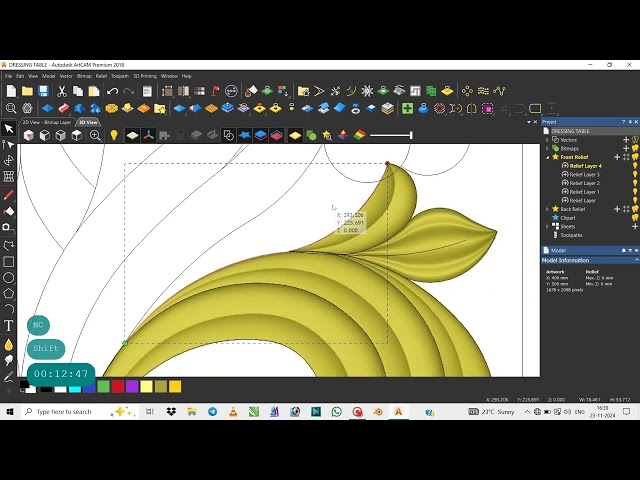The image size is (640, 480).
Task: Open a file with the folder icon
Action: point(27,91)
